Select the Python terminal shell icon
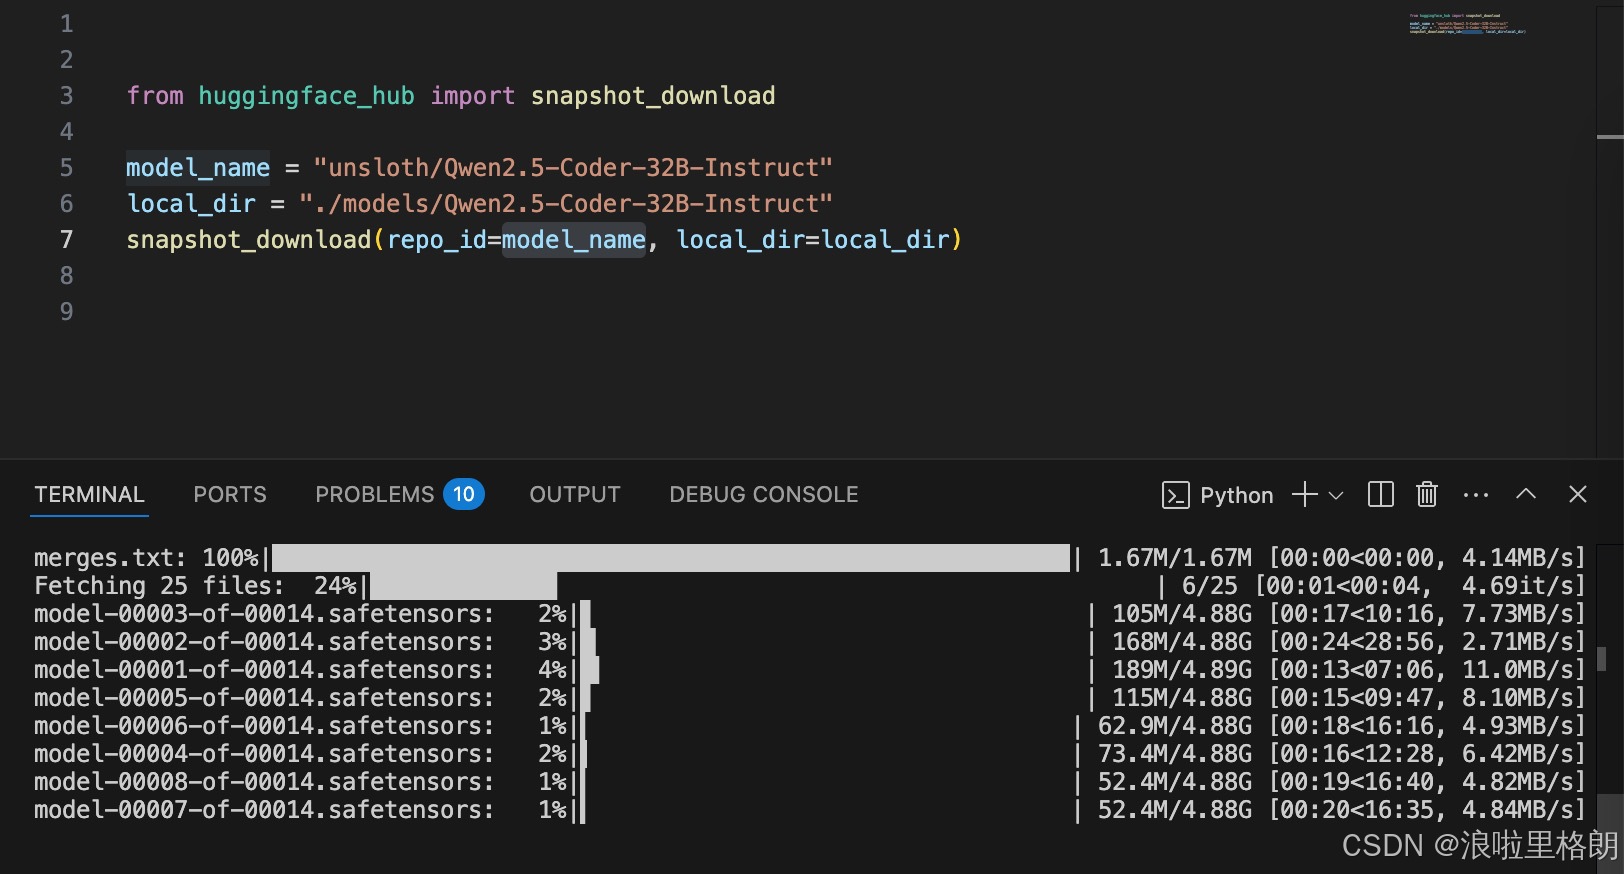The image size is (1624, 874). (1176, 495)
